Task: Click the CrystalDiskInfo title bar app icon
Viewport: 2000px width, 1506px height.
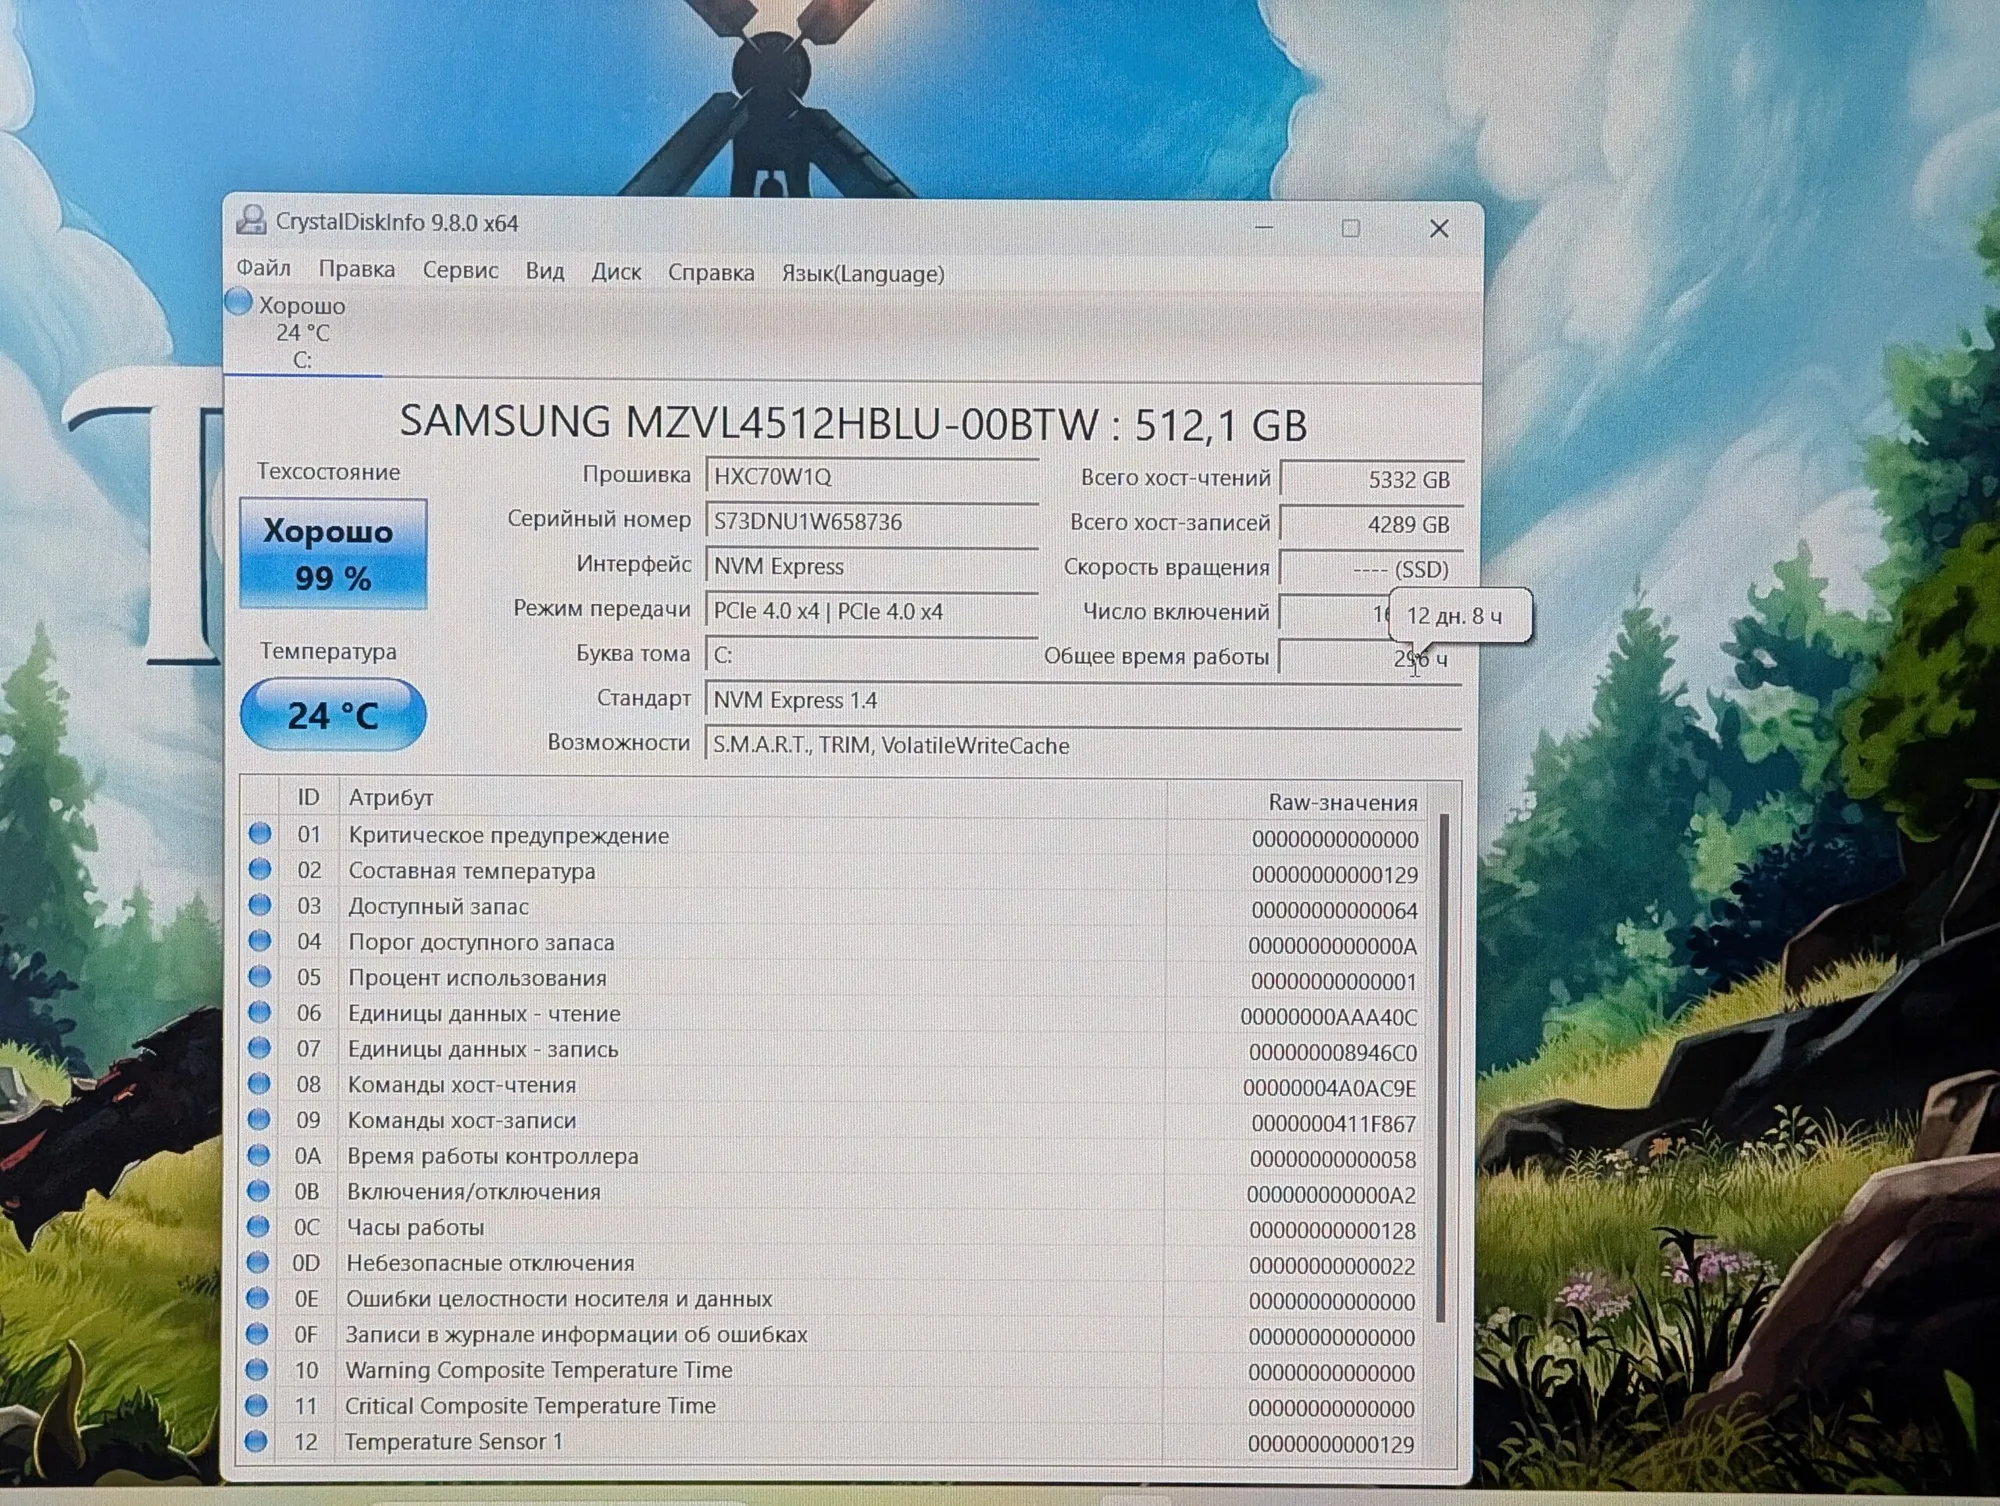Action: 251,220
